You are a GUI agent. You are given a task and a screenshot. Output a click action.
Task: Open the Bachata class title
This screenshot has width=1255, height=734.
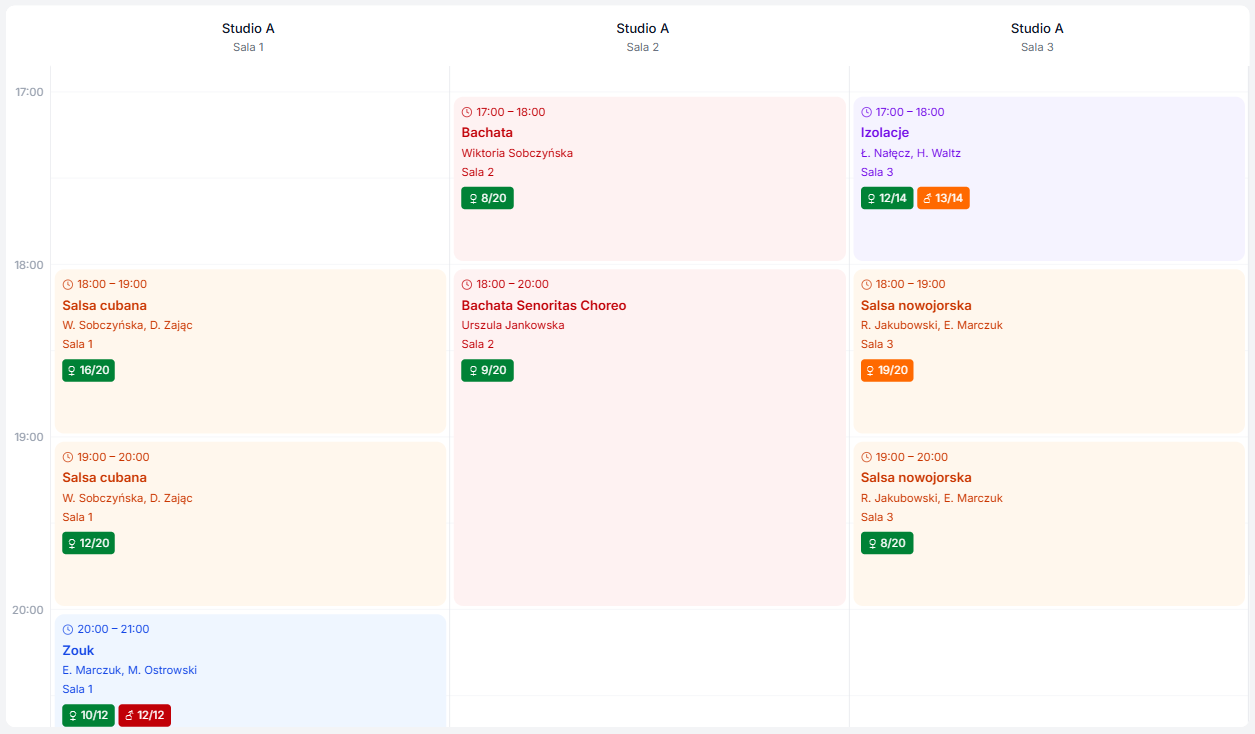(487, 133)
